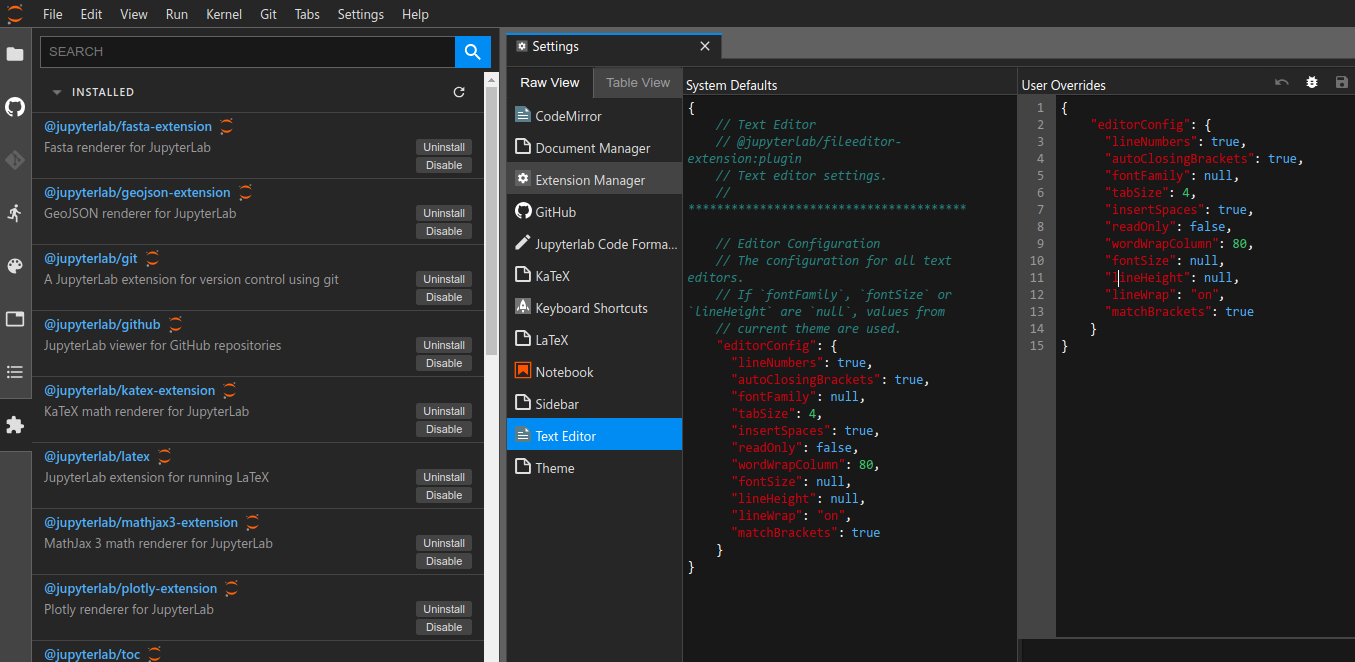Select the Extension Manager puzzle sidebar icon
1355x662 pixels.
pyautogui.click(x=15, y=425)
